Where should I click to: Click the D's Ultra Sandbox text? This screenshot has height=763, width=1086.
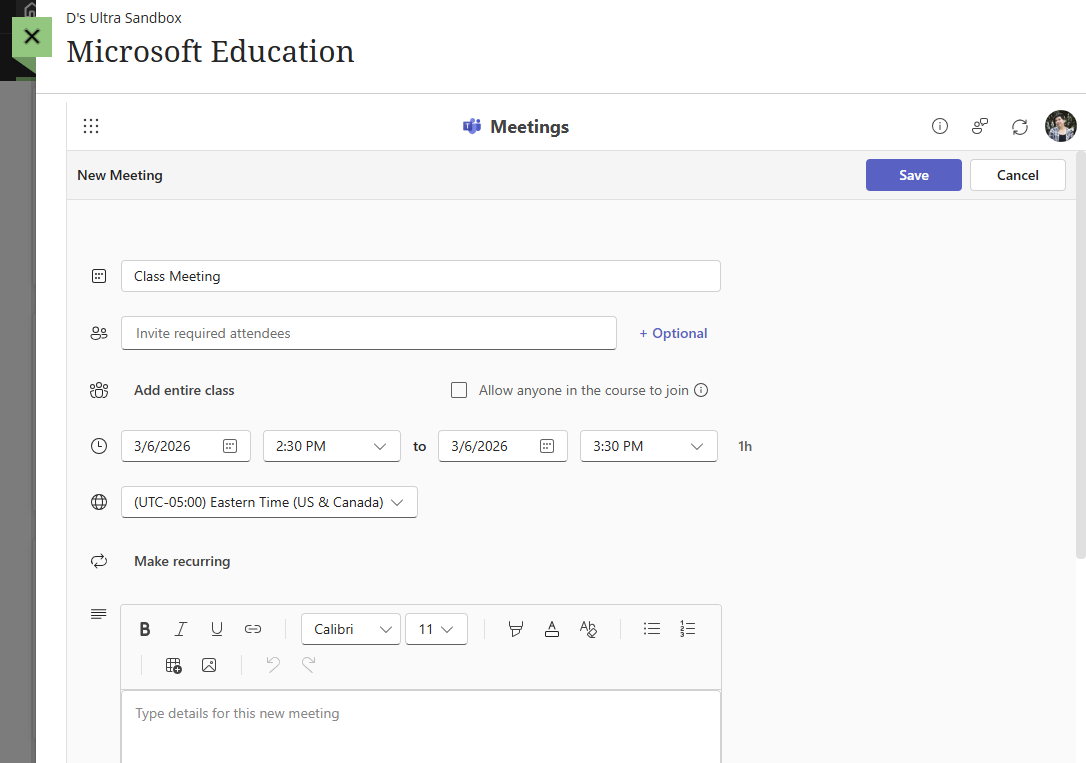124,18
